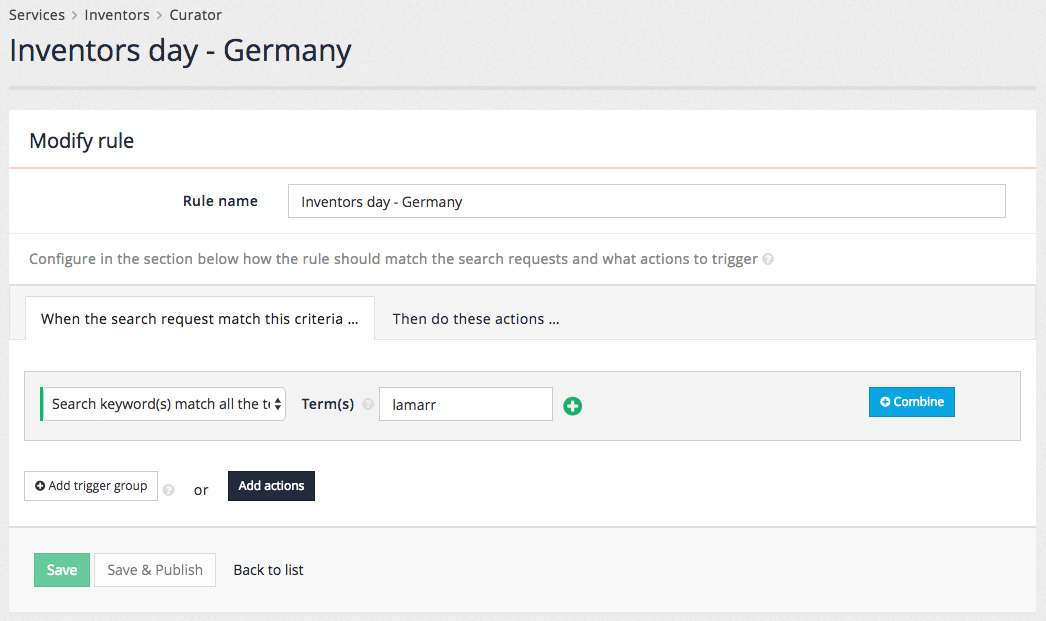Click the plus icon inside the Combine button
1046x621 pixels.
click(x=884, y=401)
